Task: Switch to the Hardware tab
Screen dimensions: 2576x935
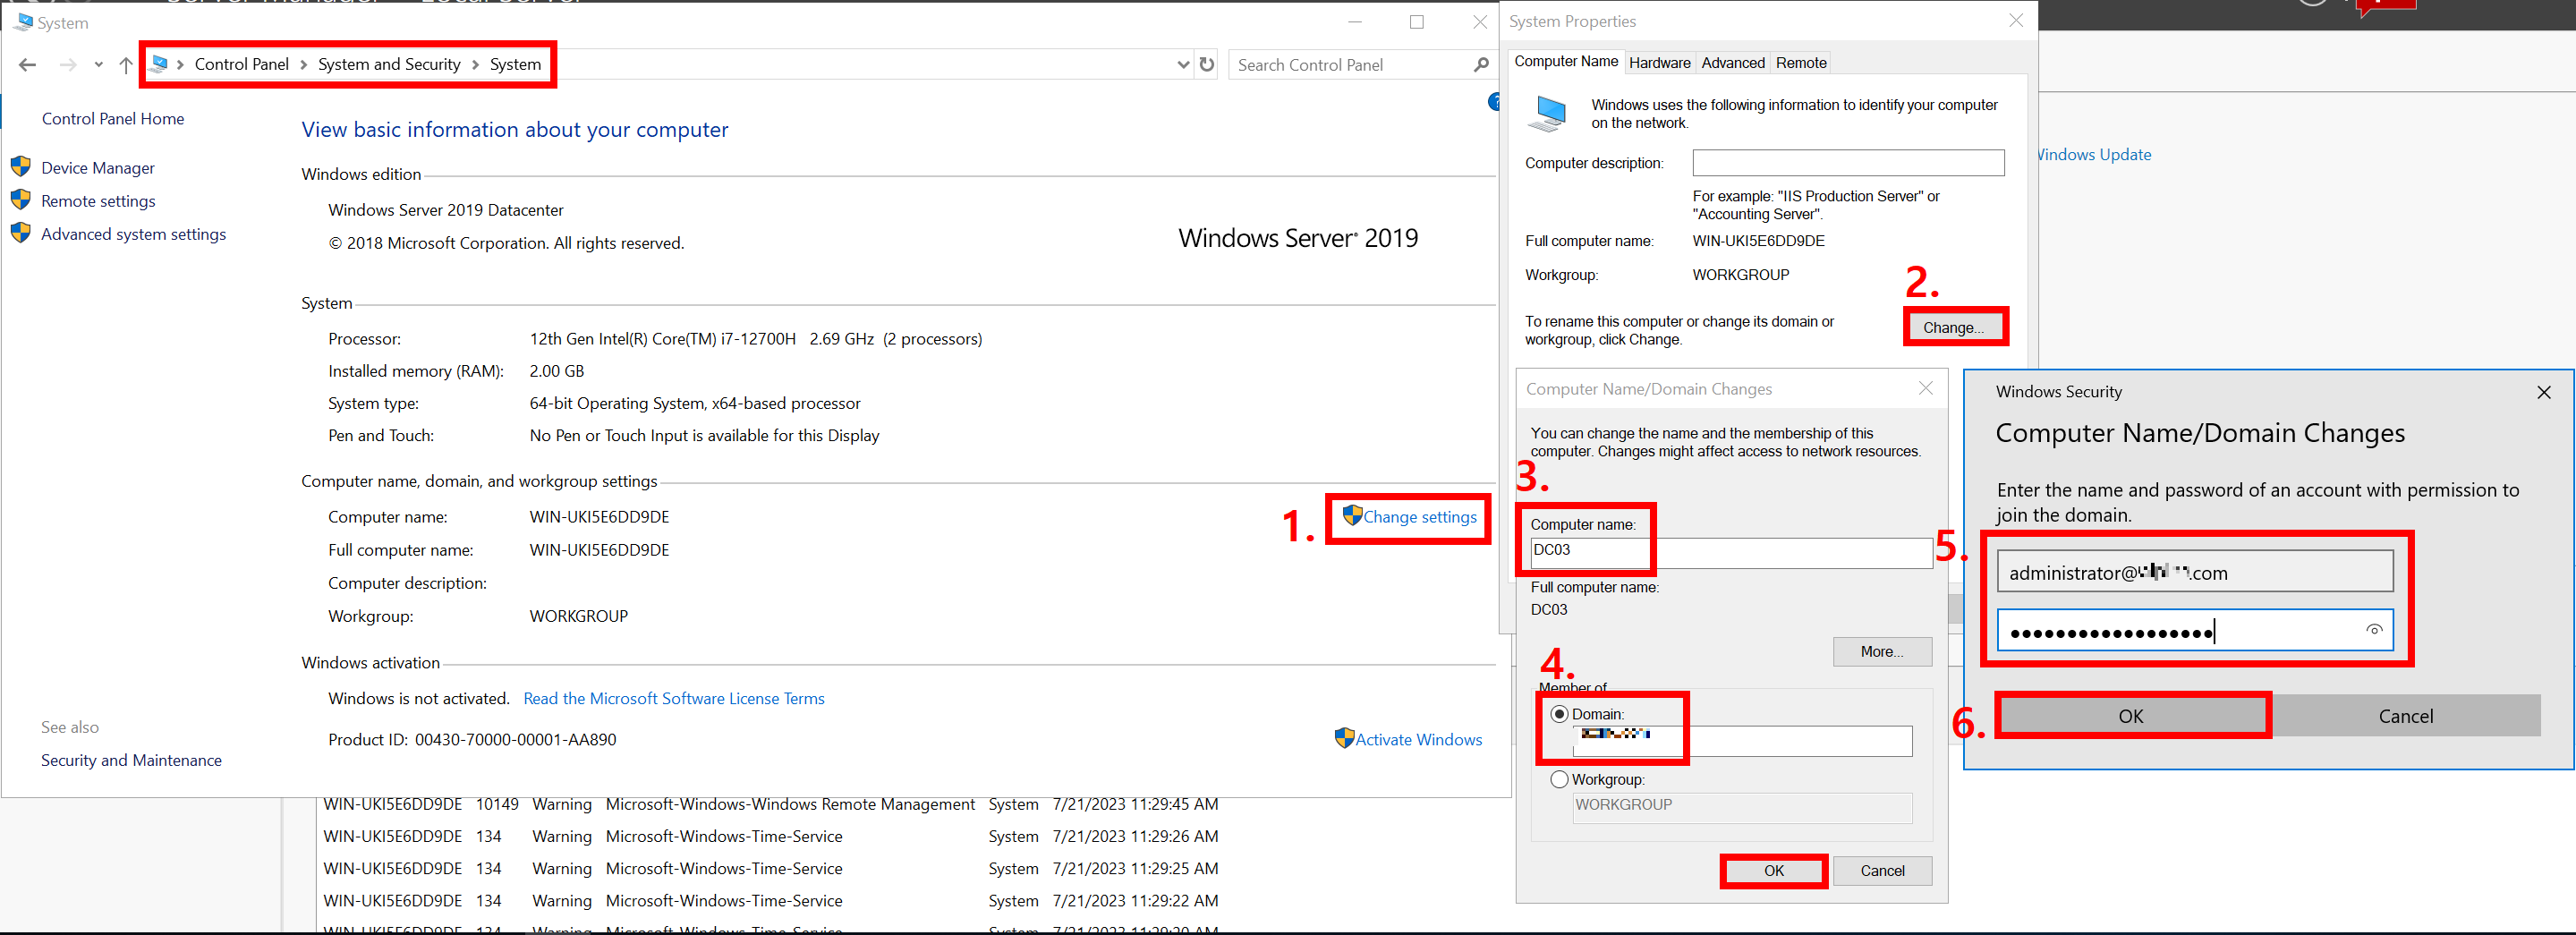Action: (x=1660, y=63)
